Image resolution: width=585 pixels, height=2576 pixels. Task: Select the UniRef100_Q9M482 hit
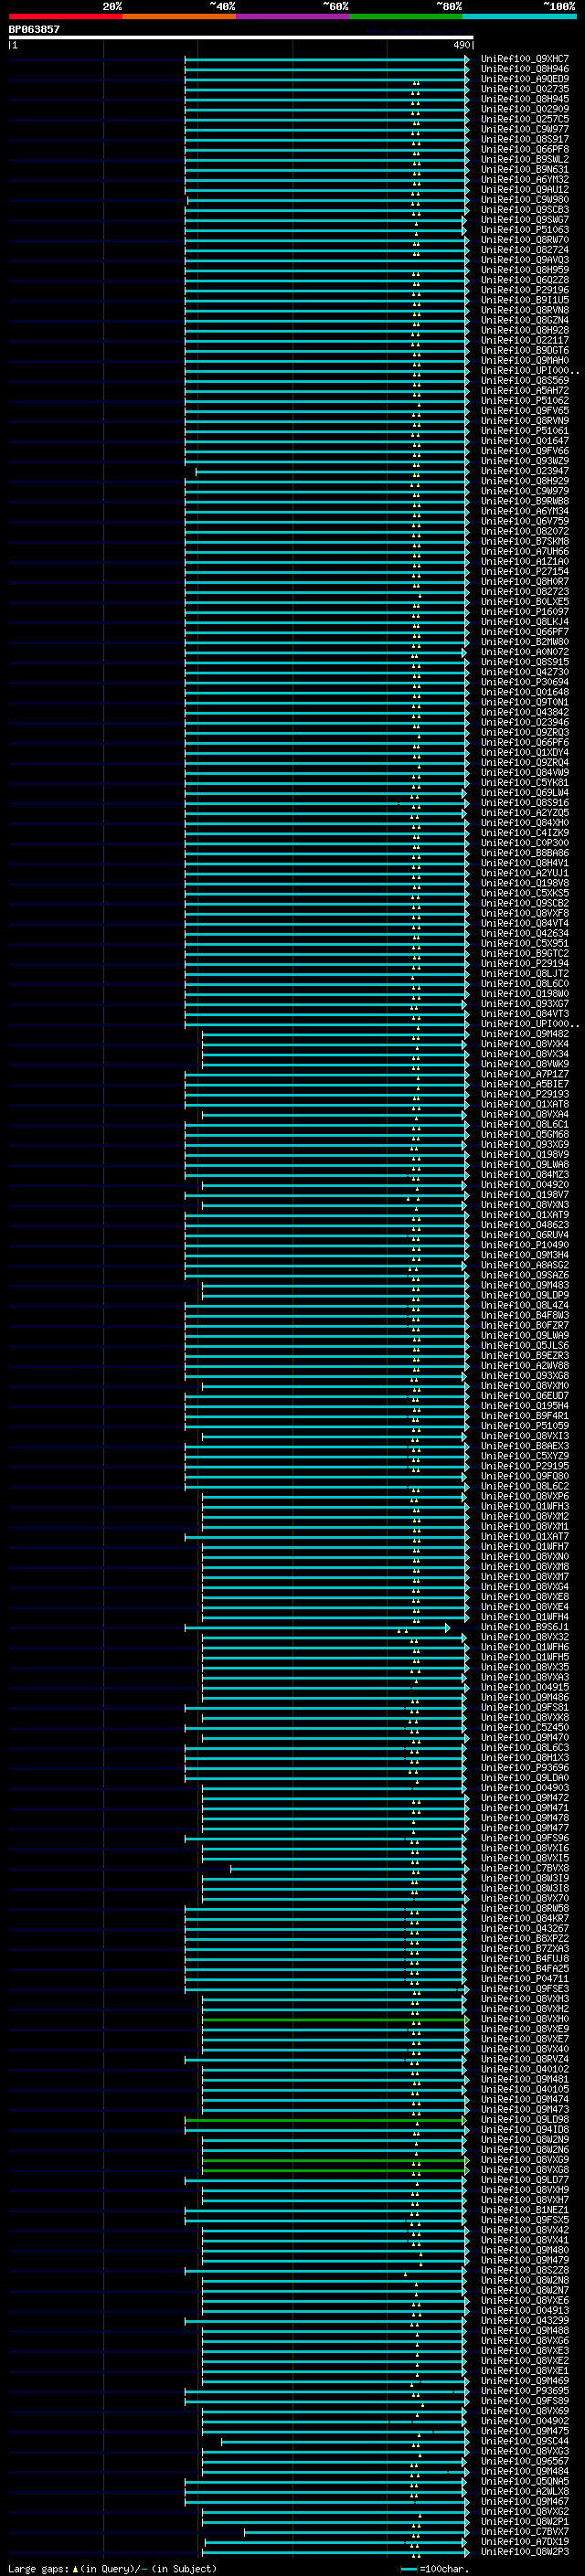pos(524,1033)
